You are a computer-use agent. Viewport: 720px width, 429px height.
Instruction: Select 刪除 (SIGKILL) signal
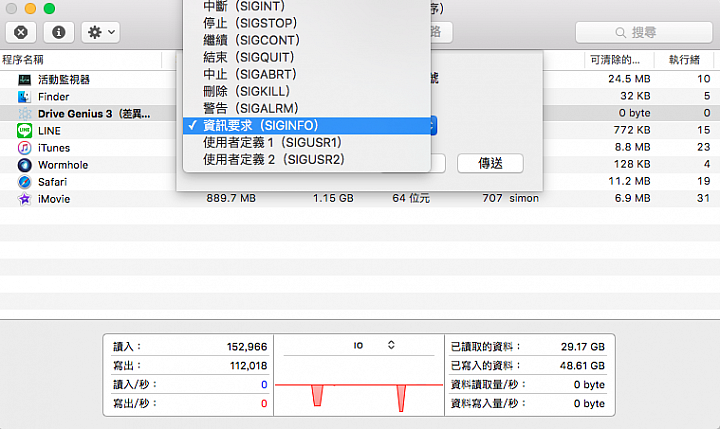pos(306,91)
